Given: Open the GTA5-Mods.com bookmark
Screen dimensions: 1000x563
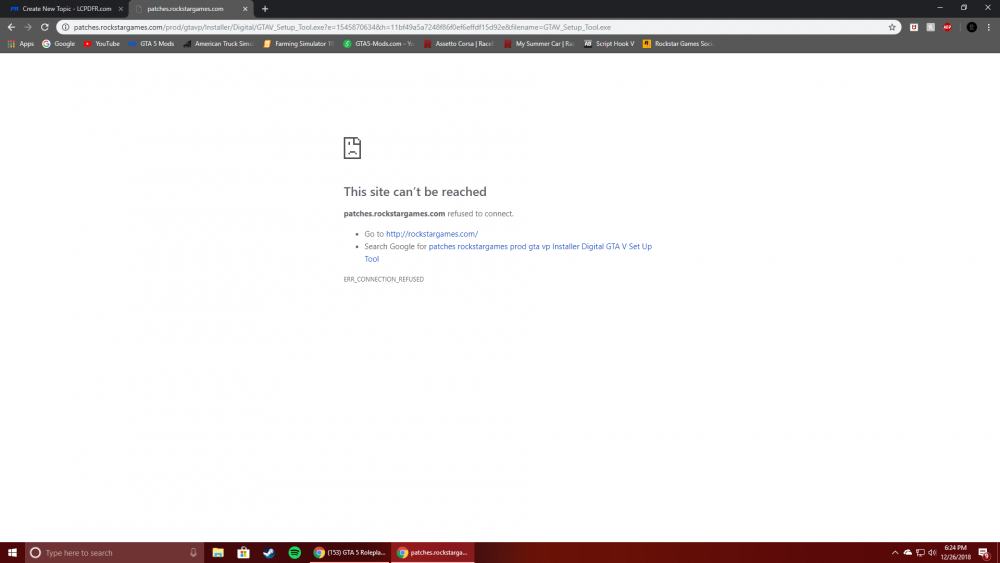Looking at the screenshot, I should coord(379,44).
